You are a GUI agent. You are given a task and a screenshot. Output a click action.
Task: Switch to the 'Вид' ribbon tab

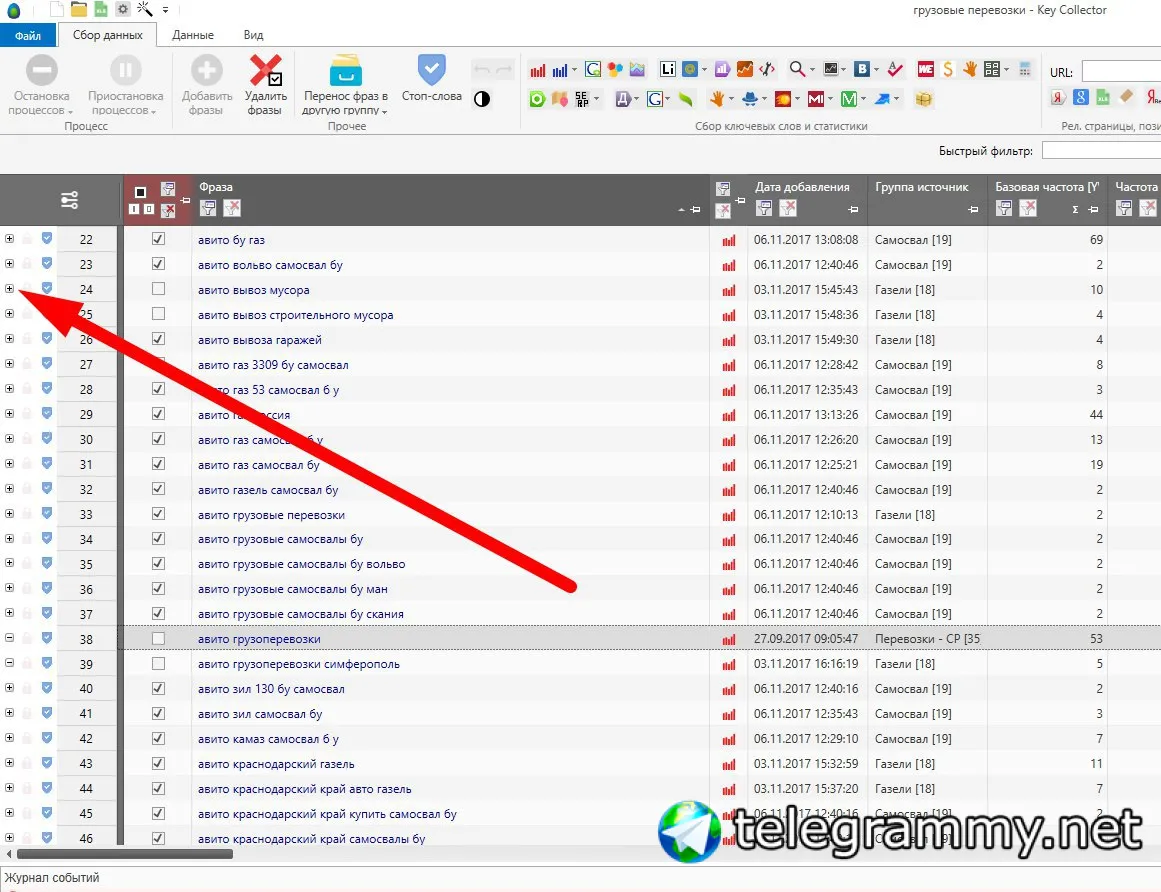tap(253, 35)
